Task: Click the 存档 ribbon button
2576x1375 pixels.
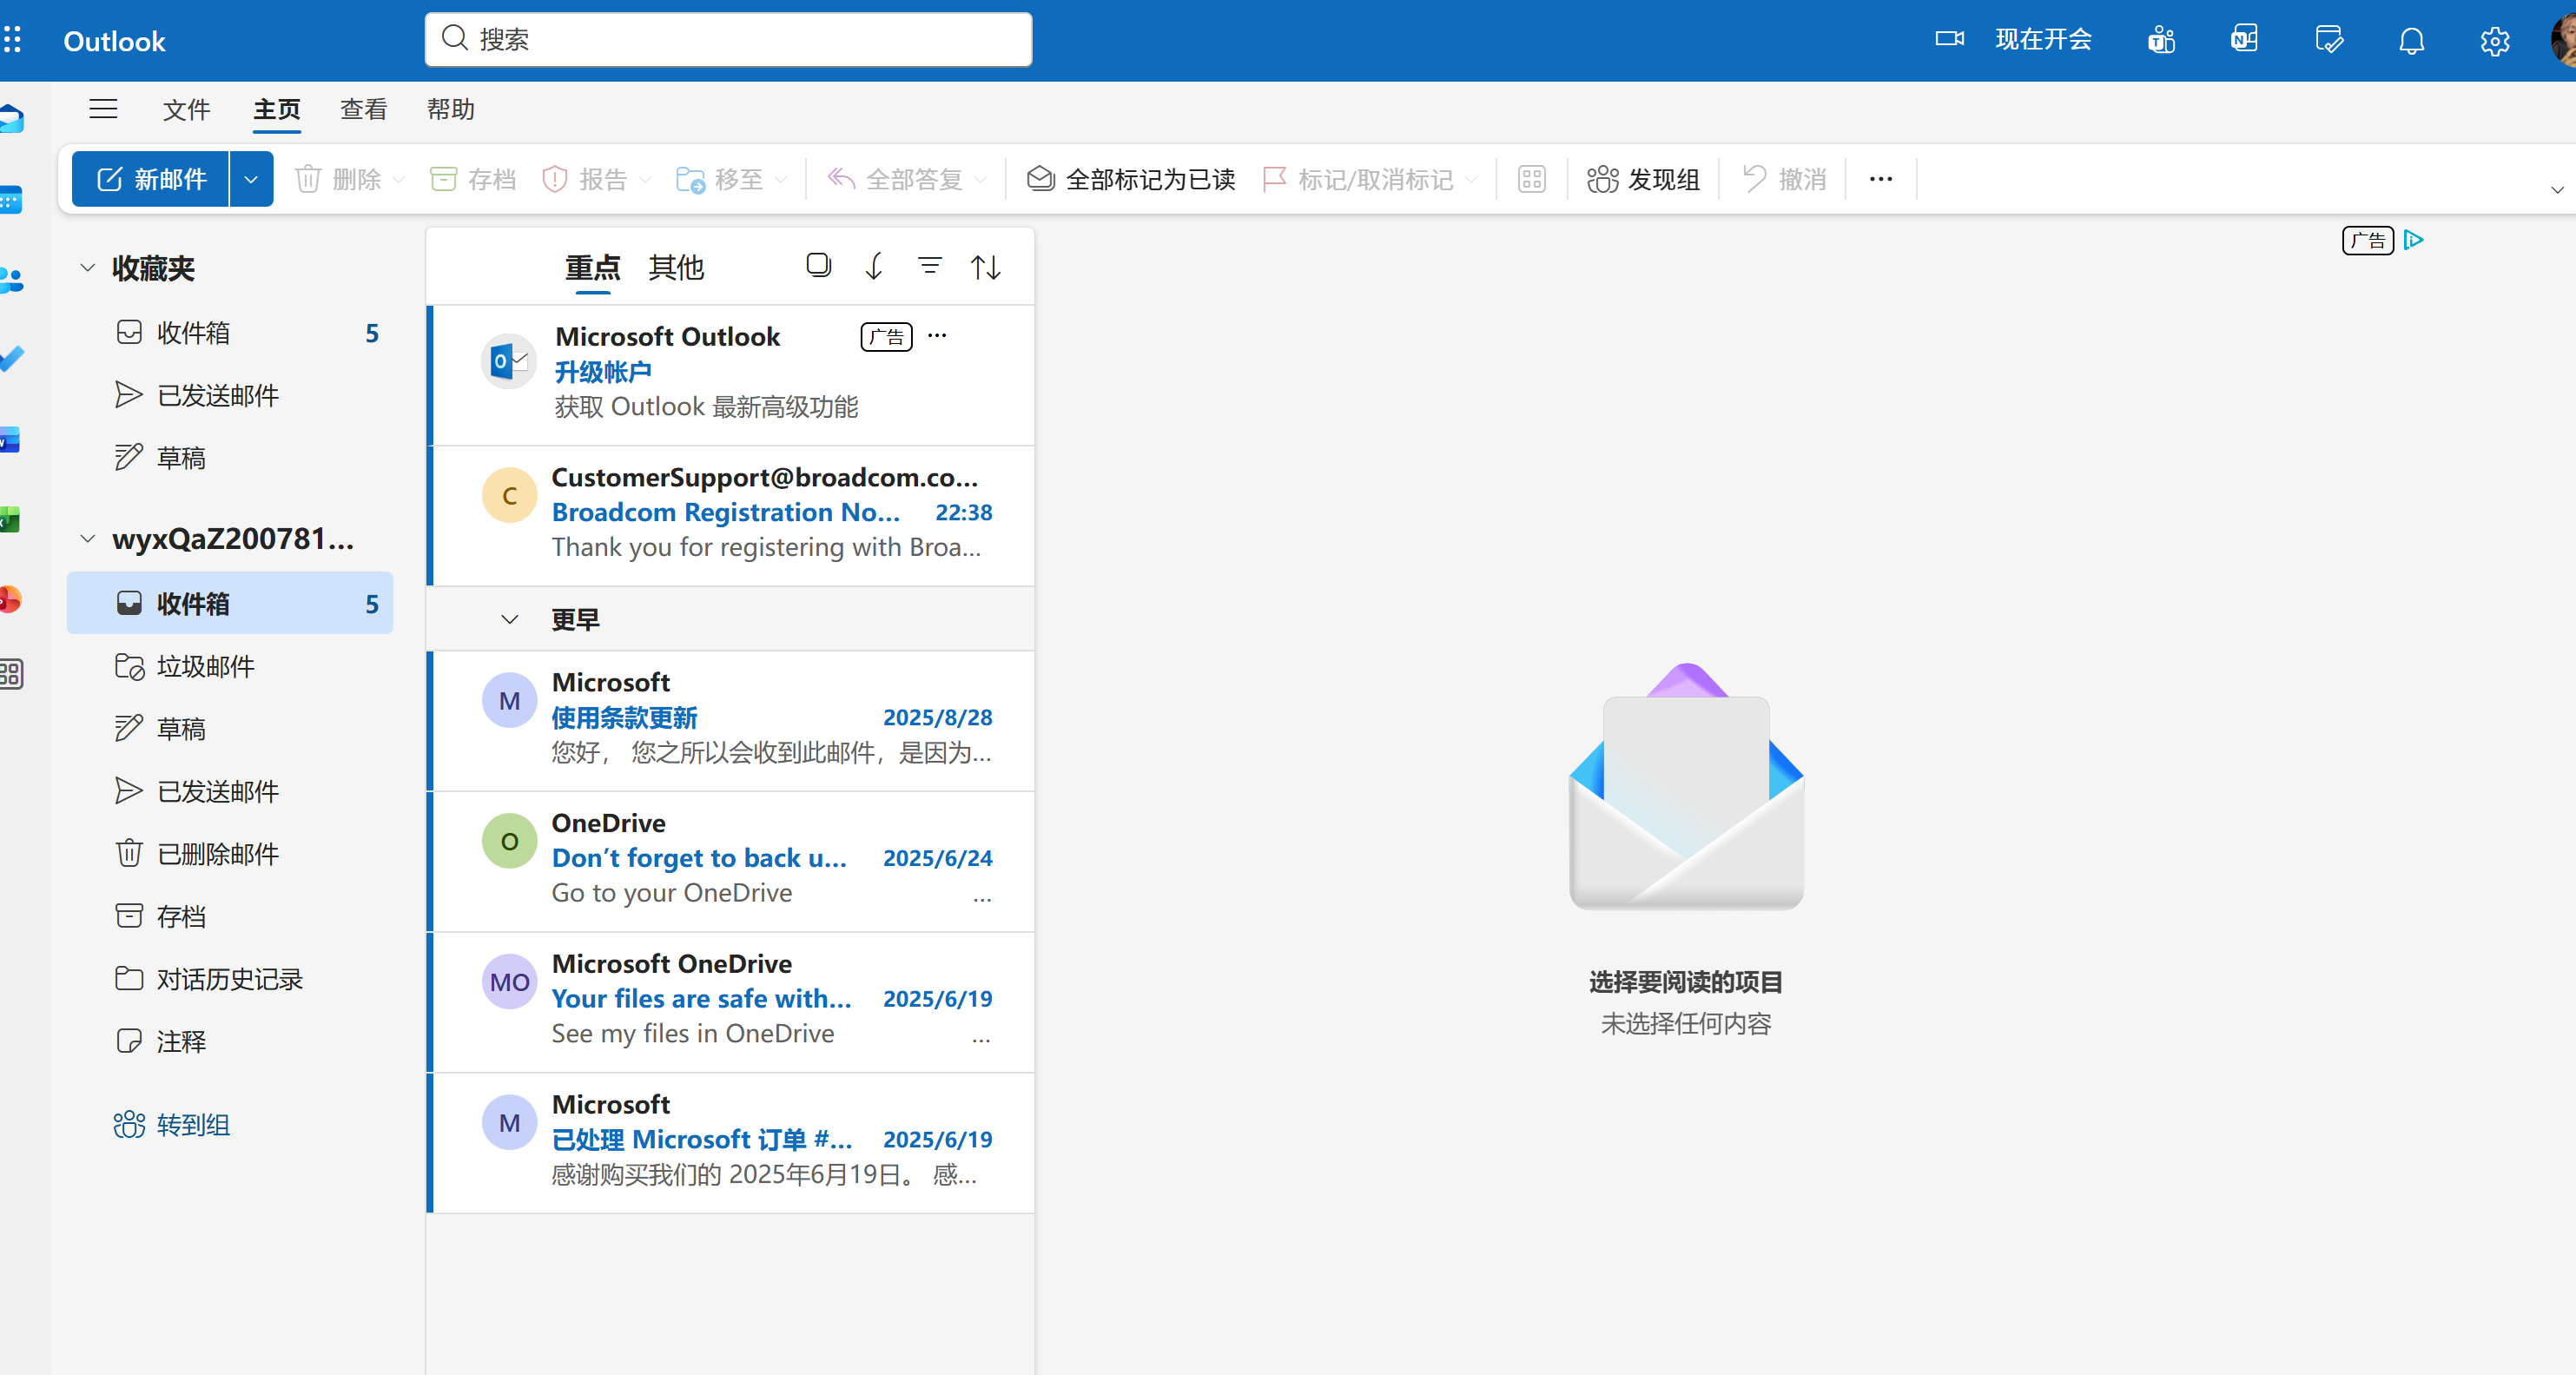Action: pyautogui.click(x=473, y=179)
